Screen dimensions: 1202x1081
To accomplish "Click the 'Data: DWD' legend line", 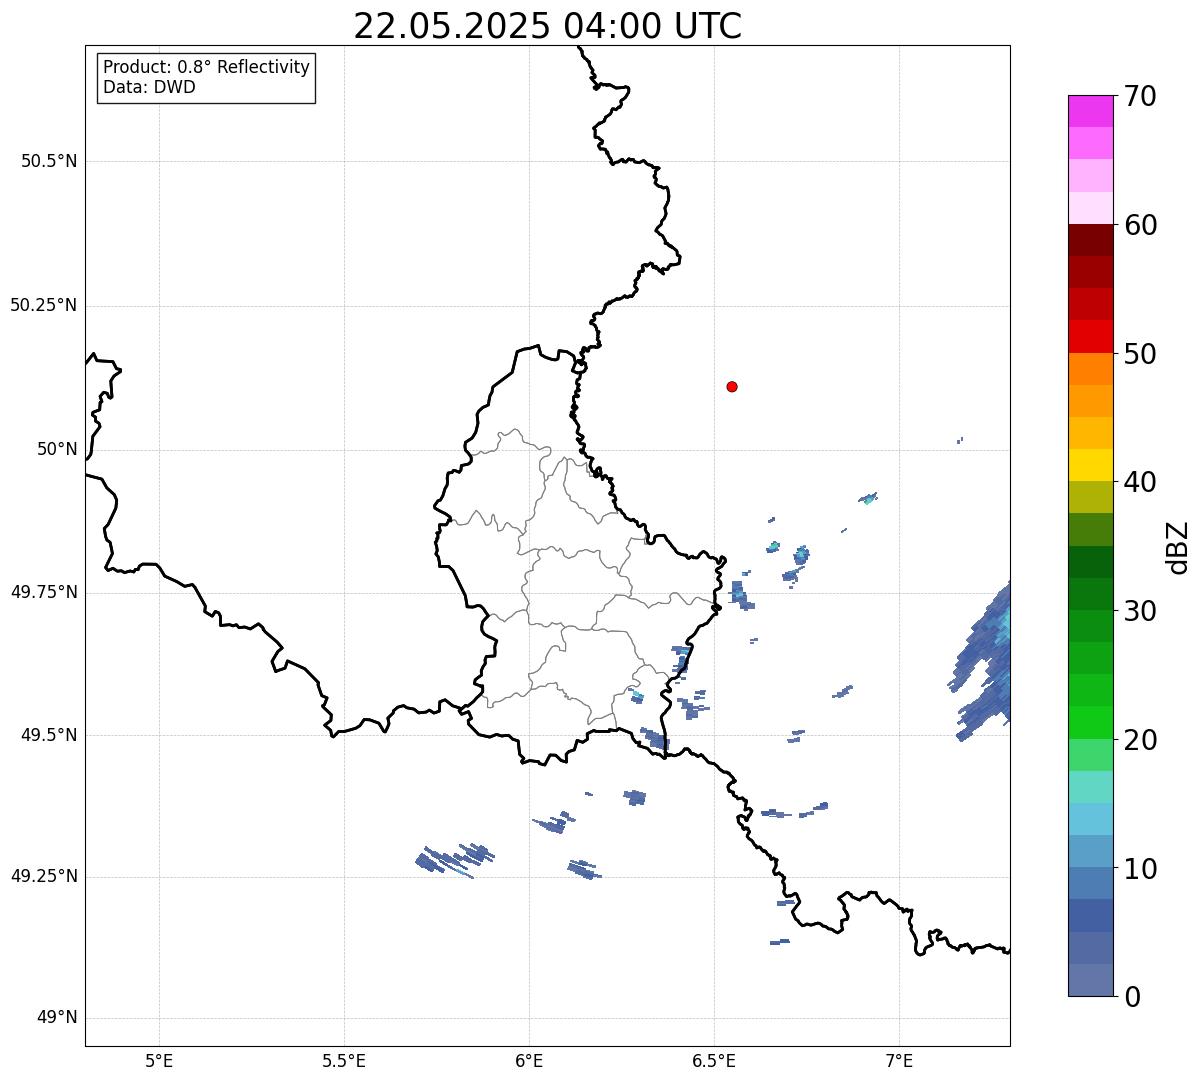I will click(x=149, y=87).
